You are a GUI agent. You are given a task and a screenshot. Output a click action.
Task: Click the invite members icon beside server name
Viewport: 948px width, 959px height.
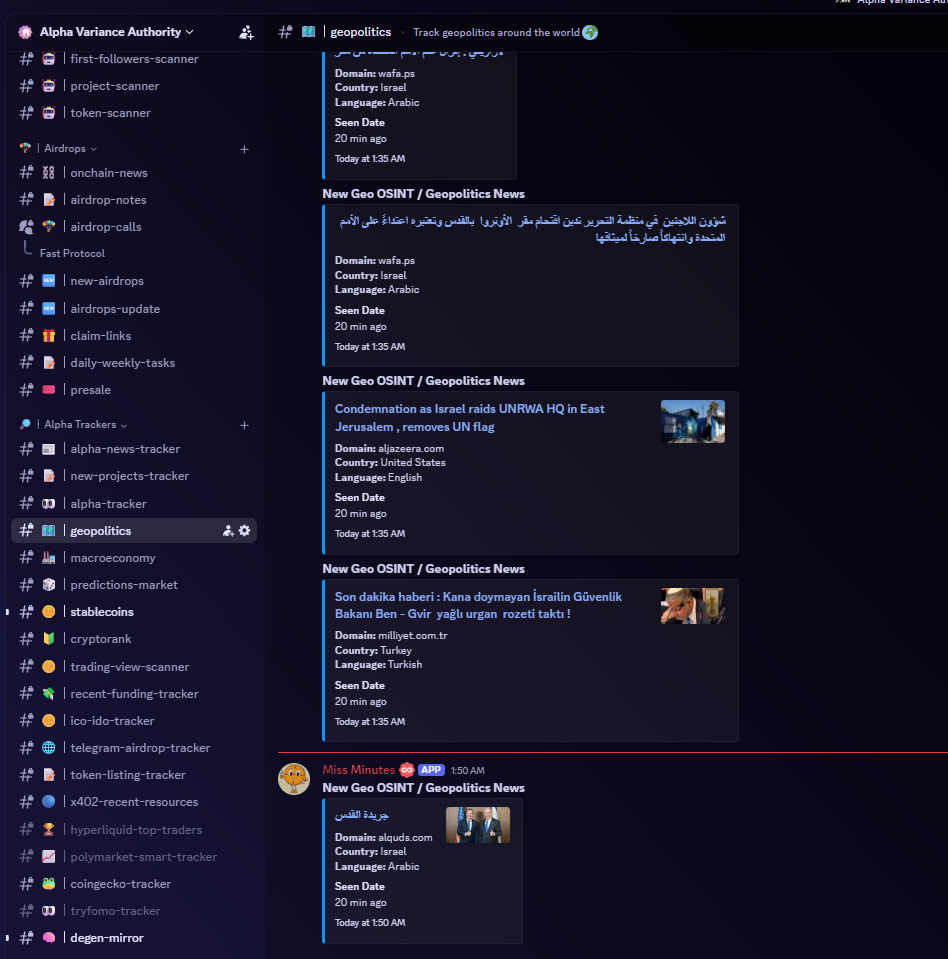246,32
